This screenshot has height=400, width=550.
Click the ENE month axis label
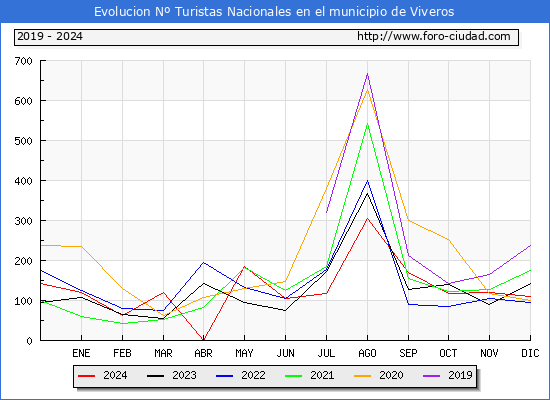click(x=81, y=353)
